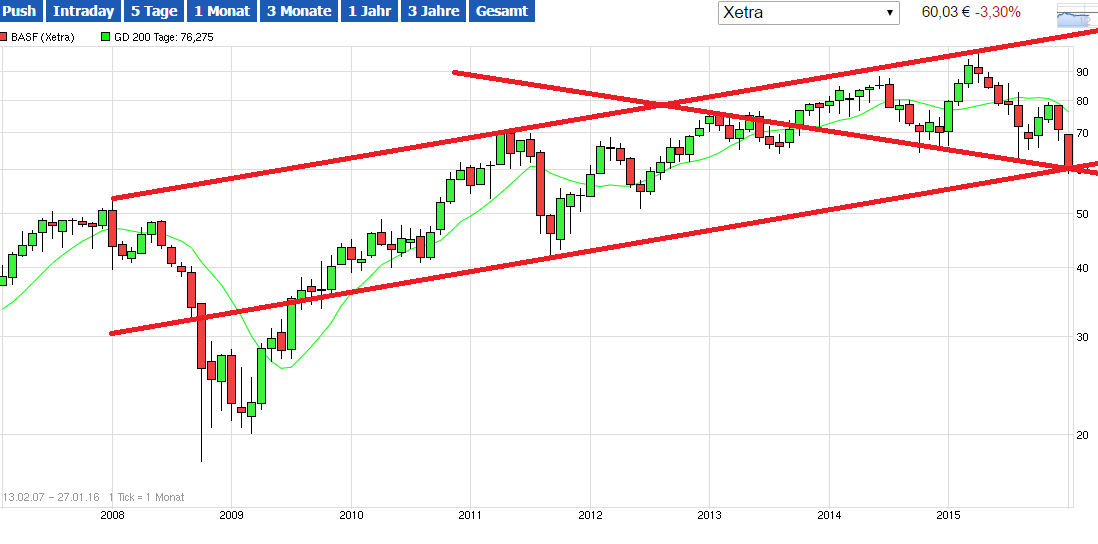Open the Xetra exchange dropdown
This screenshot has height=544, width=1098.
click(808, 13)
